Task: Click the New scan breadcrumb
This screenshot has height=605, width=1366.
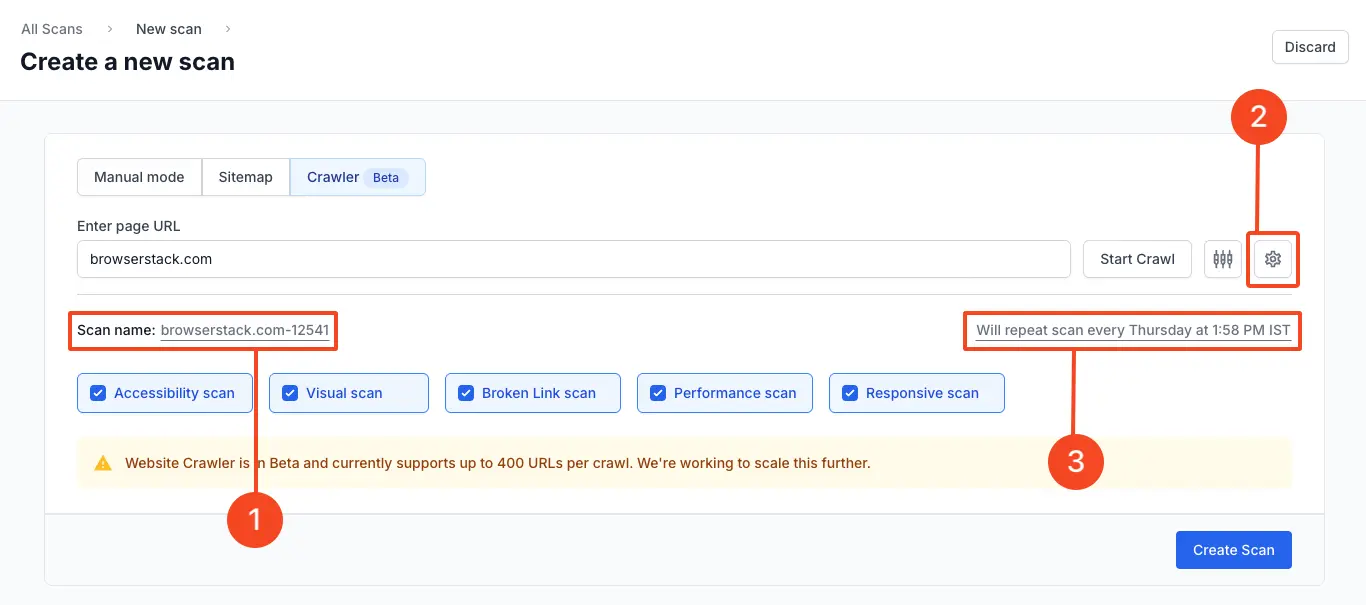Action: (168, 29)
